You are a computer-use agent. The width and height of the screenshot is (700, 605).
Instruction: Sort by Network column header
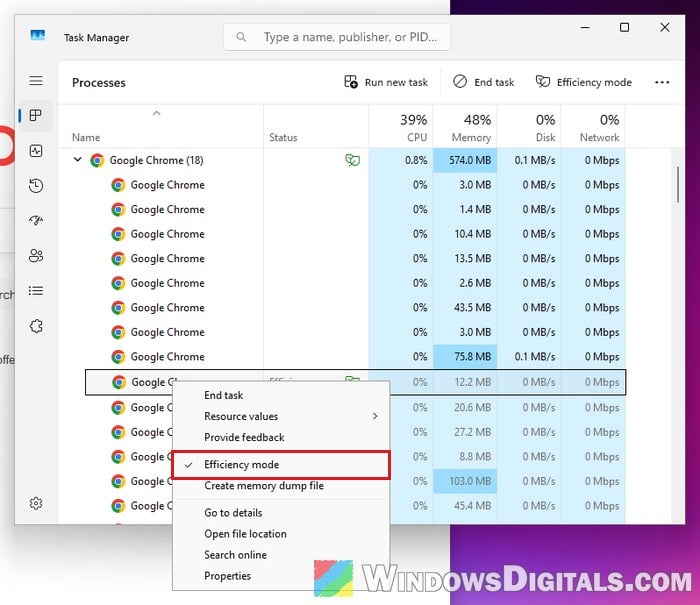[x=593, y=127]
